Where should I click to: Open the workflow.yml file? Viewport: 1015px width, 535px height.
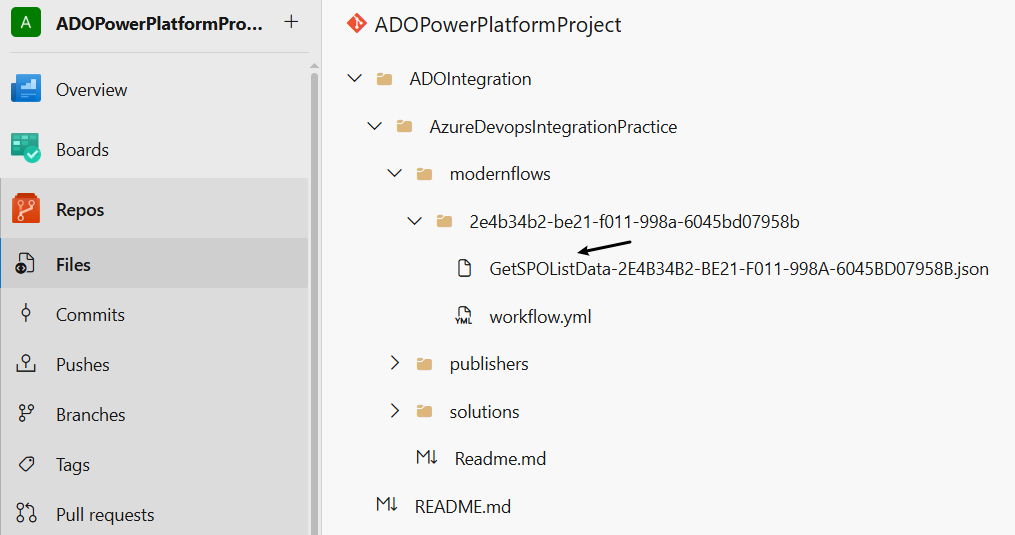(x=541, y=317)
